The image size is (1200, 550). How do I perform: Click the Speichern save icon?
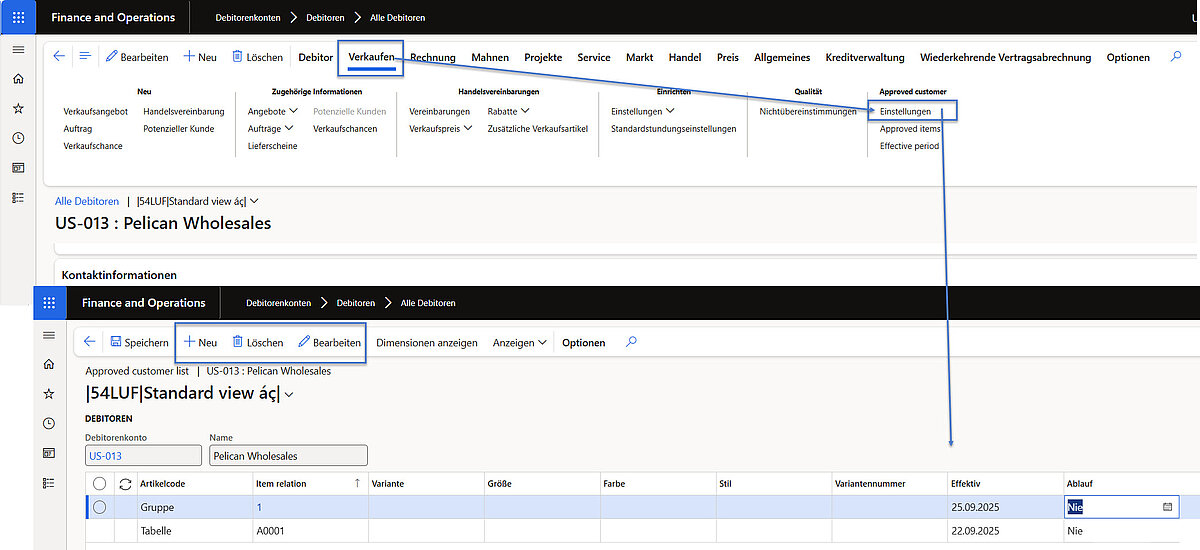pyautogui.click(x=116, y=342)
